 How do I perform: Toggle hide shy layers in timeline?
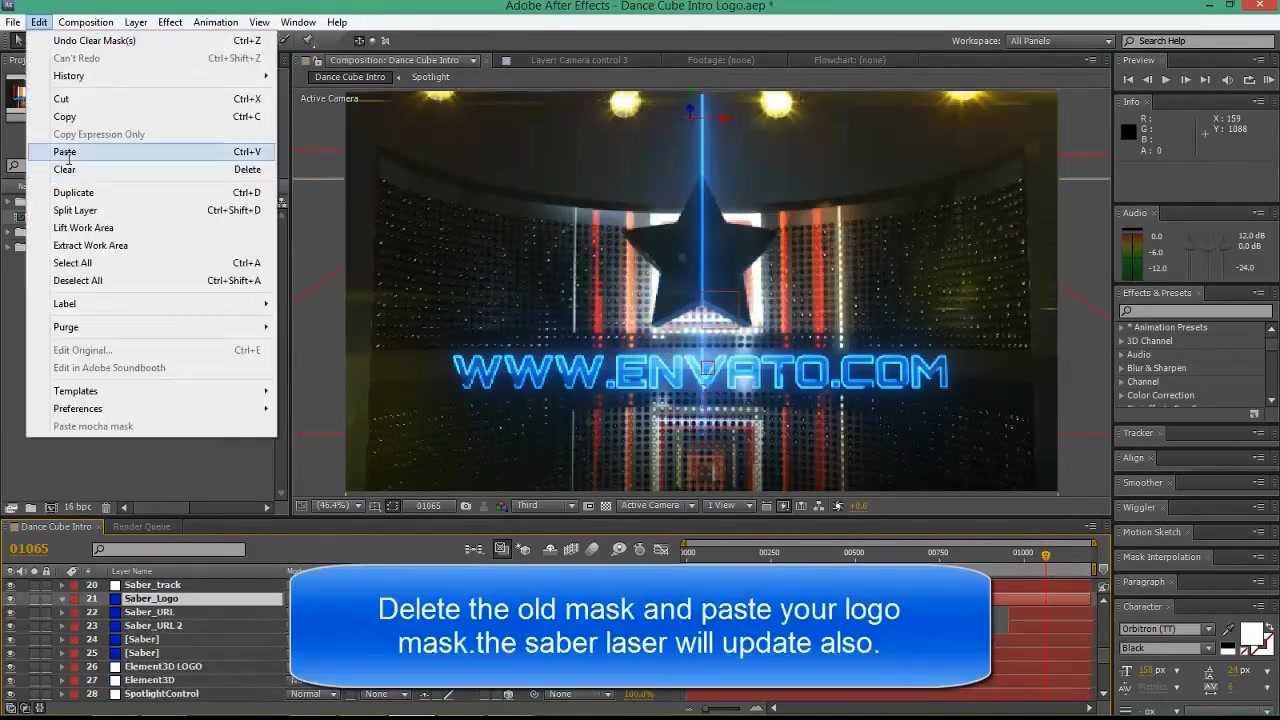coord(550,549)
